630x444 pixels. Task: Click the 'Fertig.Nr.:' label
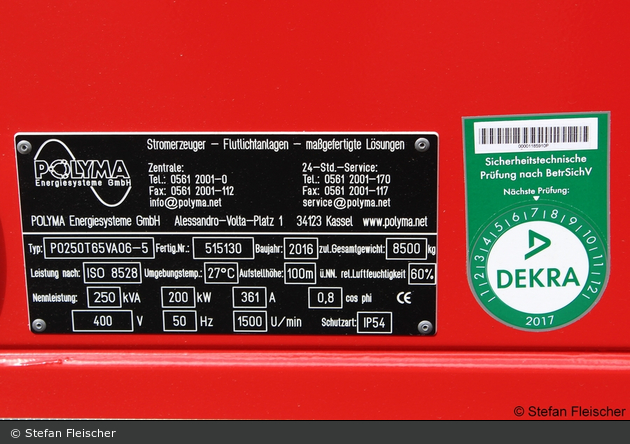pyautogui.click(x=172, y=249)
